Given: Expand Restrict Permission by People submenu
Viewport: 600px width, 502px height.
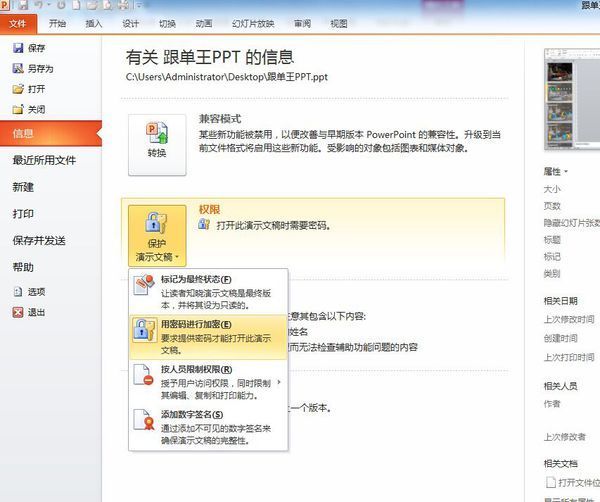Looking at the screenshot, I should point(208,382).
